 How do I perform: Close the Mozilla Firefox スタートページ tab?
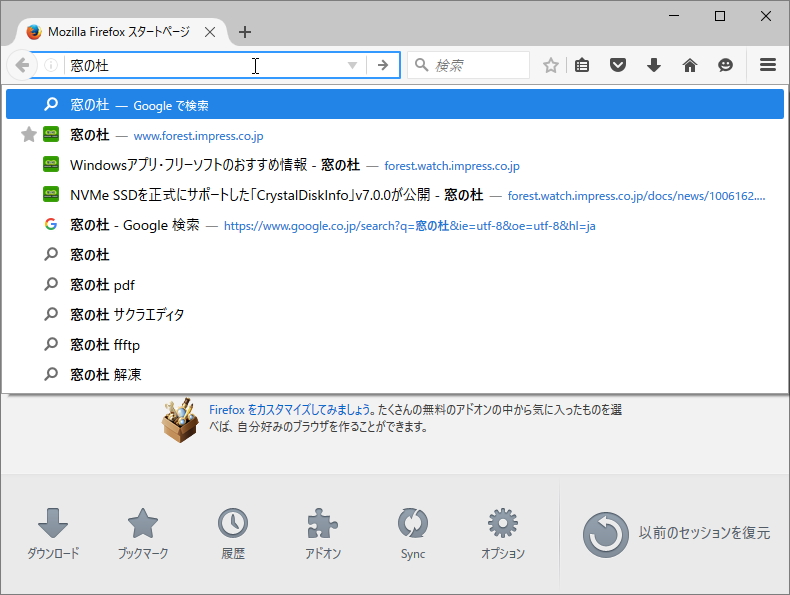[x=210, y=32]
